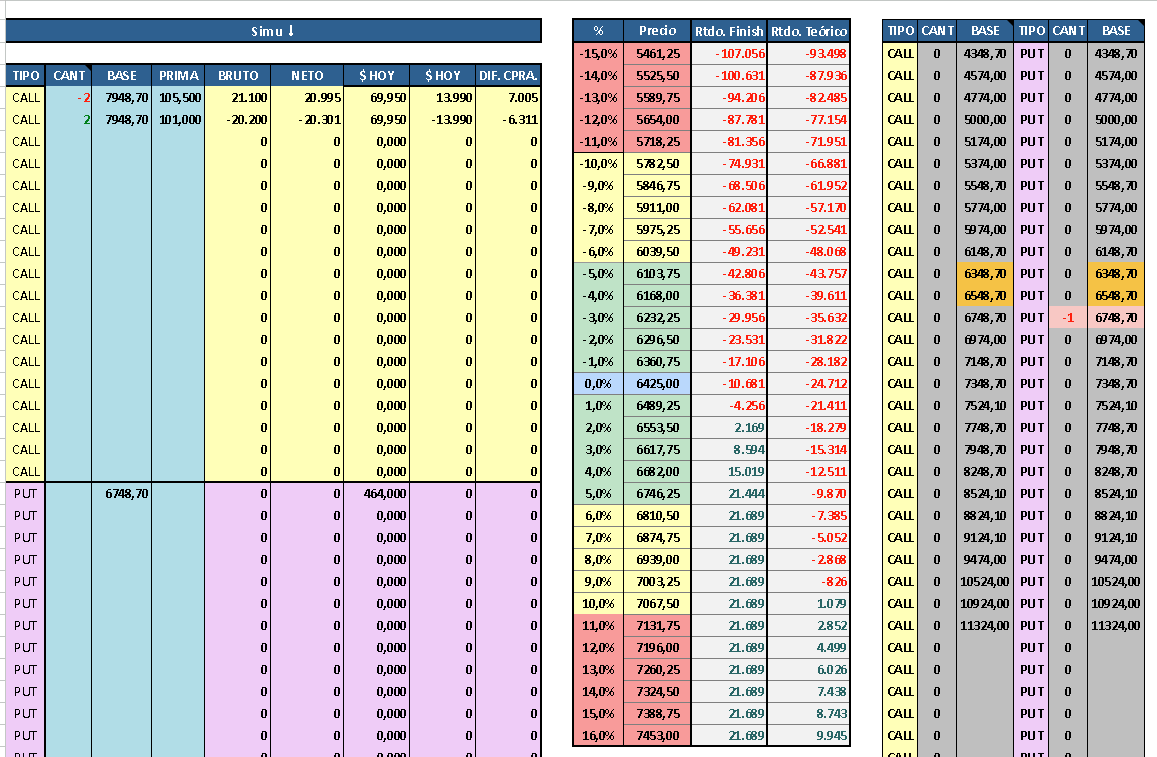Click the BRUTO column header
The image size is (1157, 757).
238,75
